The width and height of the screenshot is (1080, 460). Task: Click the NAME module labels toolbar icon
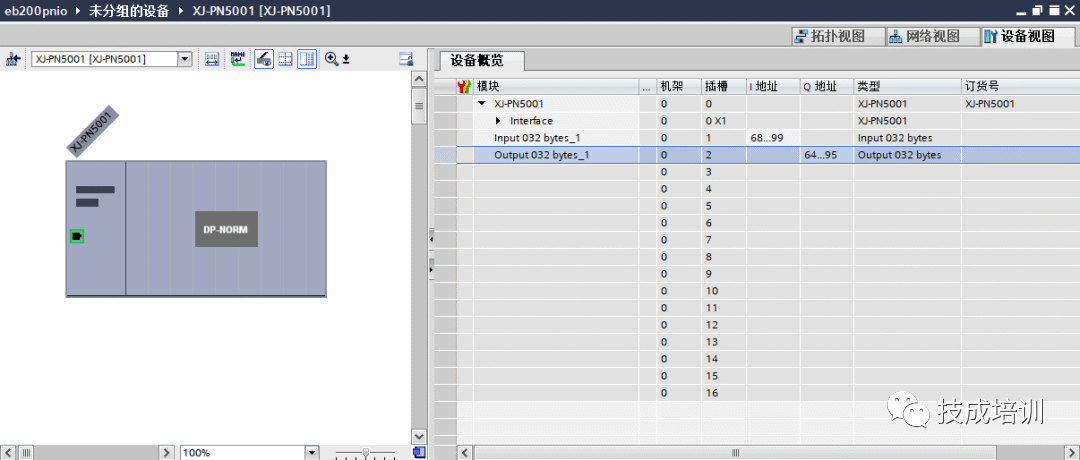tap(238, 59)
